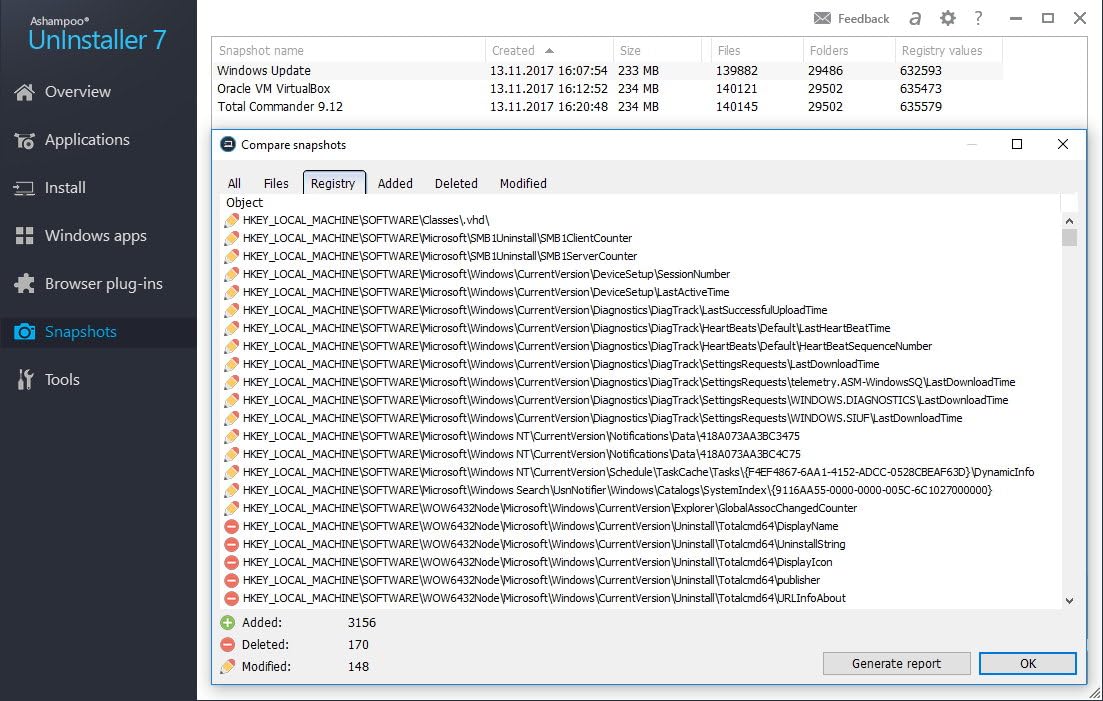The image size is (1103, 701).
Task: Select HeartBeats\Default\LastHeartBeatTime entry
Action: pos(566,328)
